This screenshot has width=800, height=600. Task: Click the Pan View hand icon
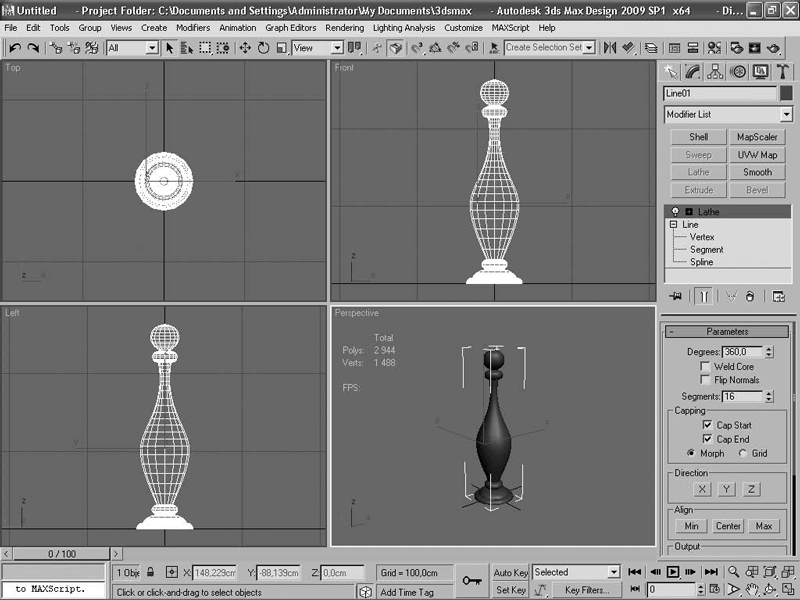[x=751, y=589]
